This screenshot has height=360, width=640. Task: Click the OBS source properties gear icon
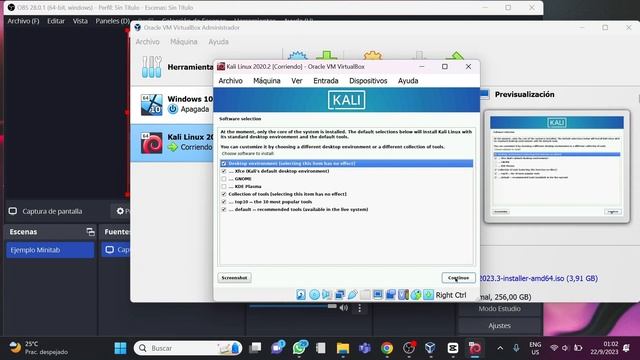(x=120, y=211)
